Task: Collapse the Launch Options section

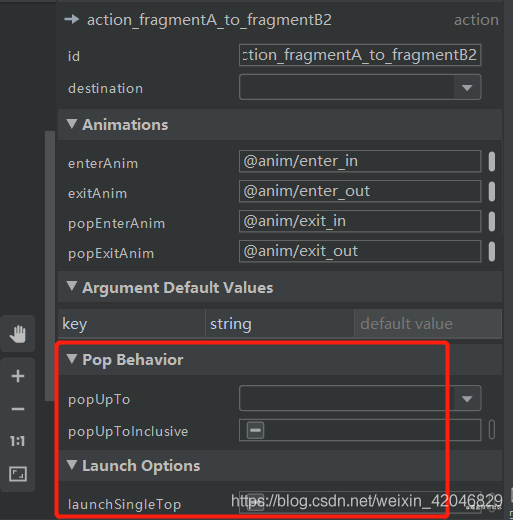Action: pos(72,465)
